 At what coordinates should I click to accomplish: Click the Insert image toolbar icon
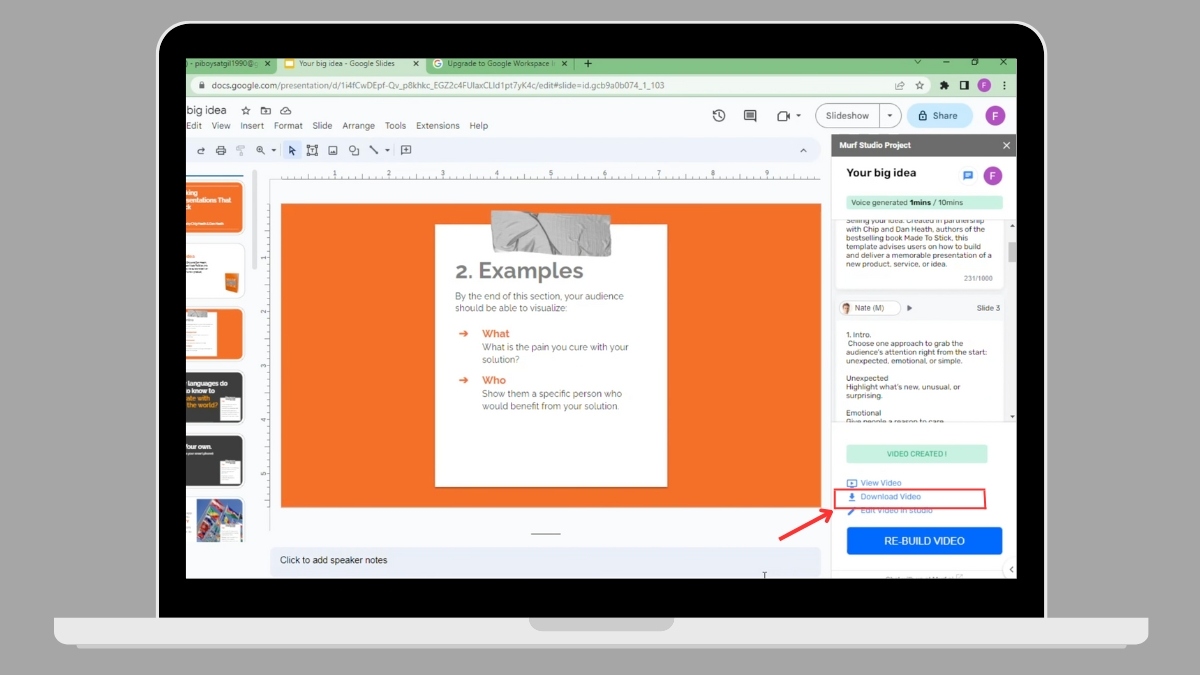333,151
